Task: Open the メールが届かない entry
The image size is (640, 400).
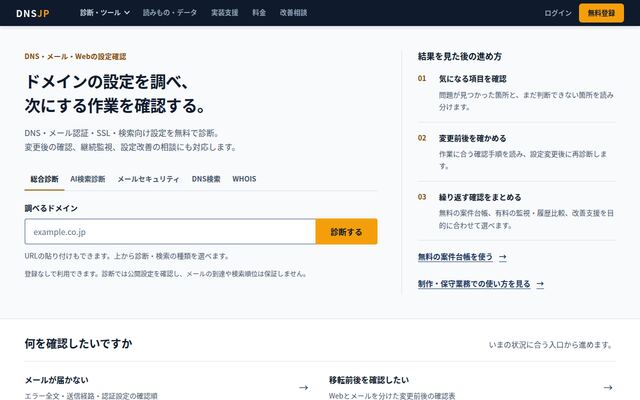Action: tap(56, 380)
